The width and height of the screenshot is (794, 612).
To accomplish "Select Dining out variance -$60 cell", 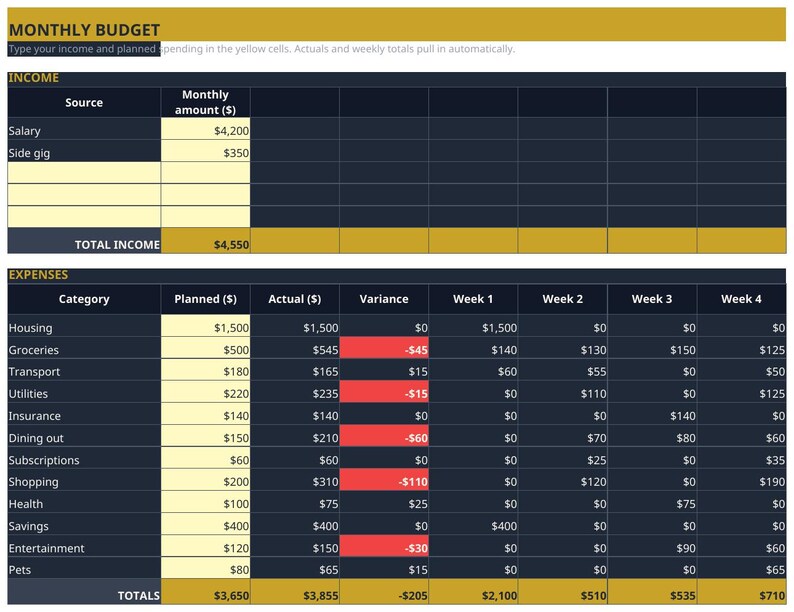I will [x=384, y=436].
